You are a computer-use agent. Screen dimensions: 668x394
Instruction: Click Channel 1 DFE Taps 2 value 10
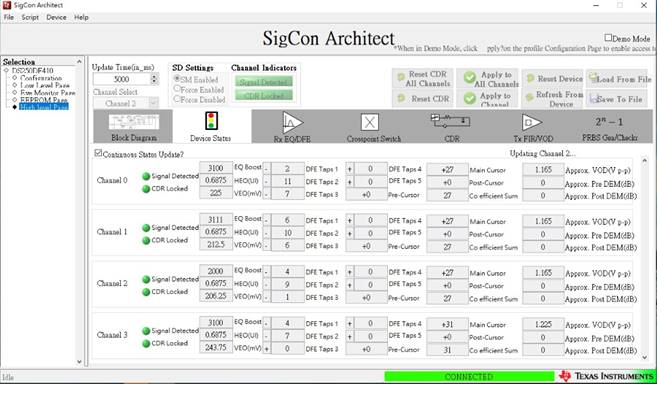point(287,233)
